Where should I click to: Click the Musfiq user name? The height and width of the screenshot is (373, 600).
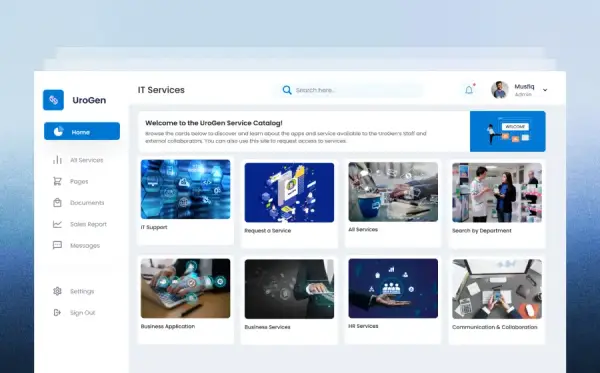(524, 86)
